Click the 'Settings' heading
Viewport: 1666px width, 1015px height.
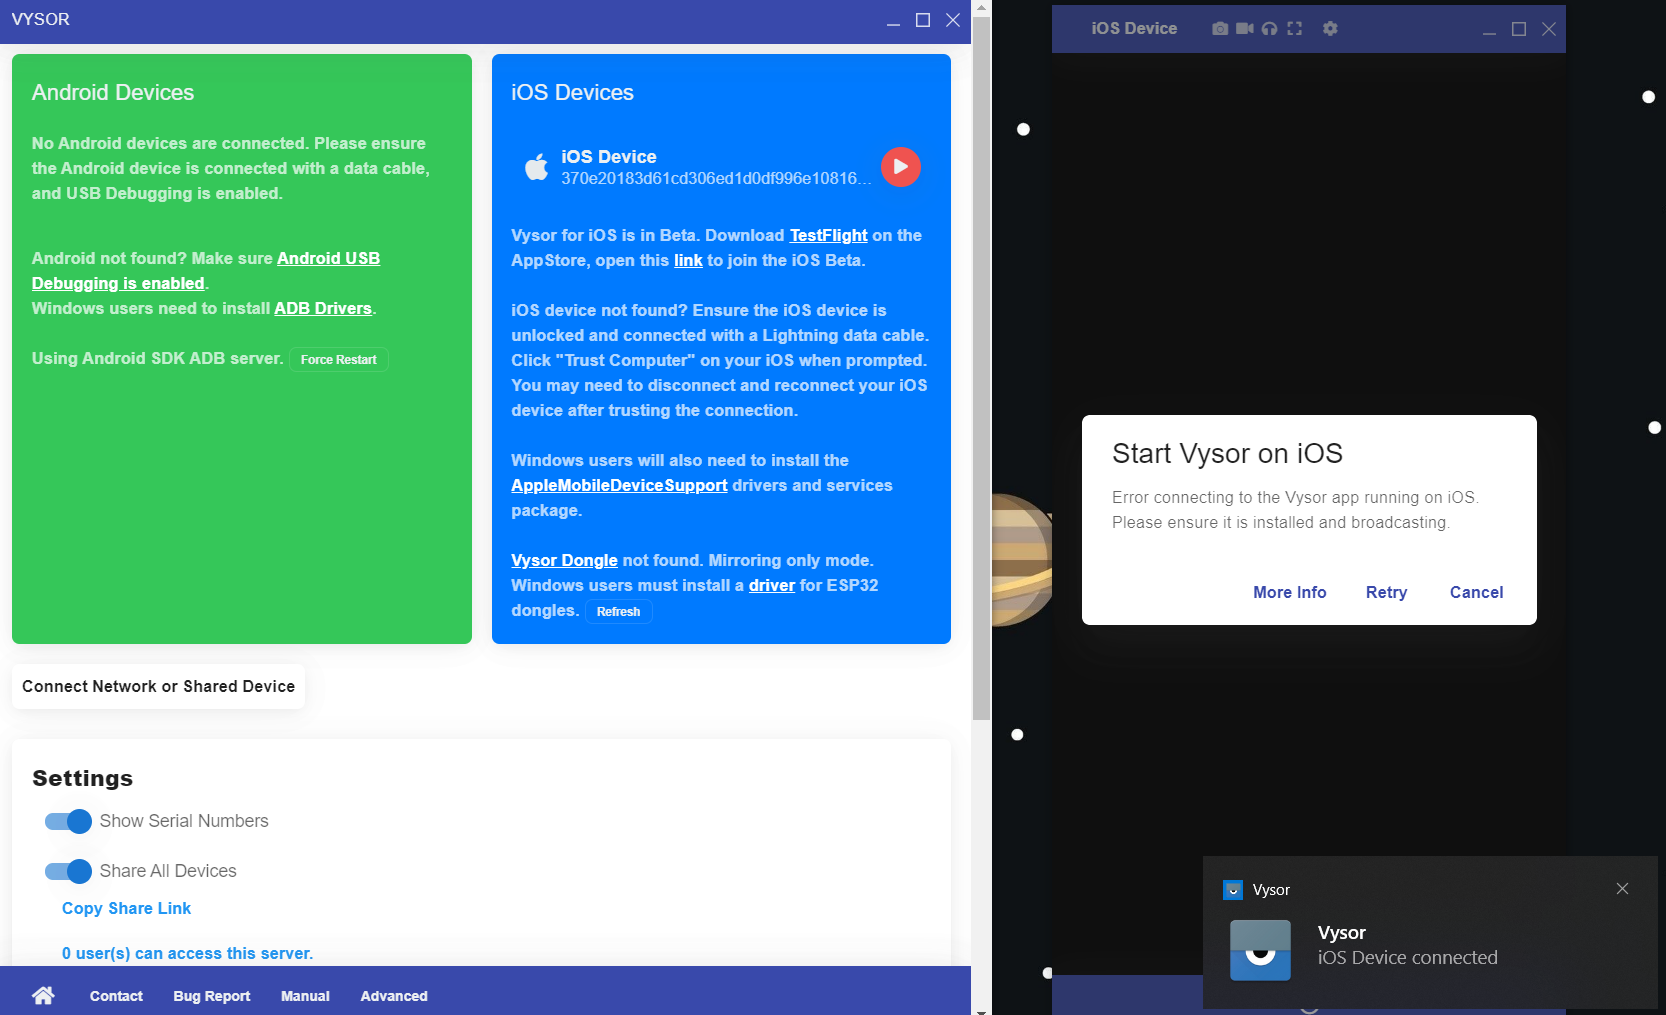click(82, 778)
